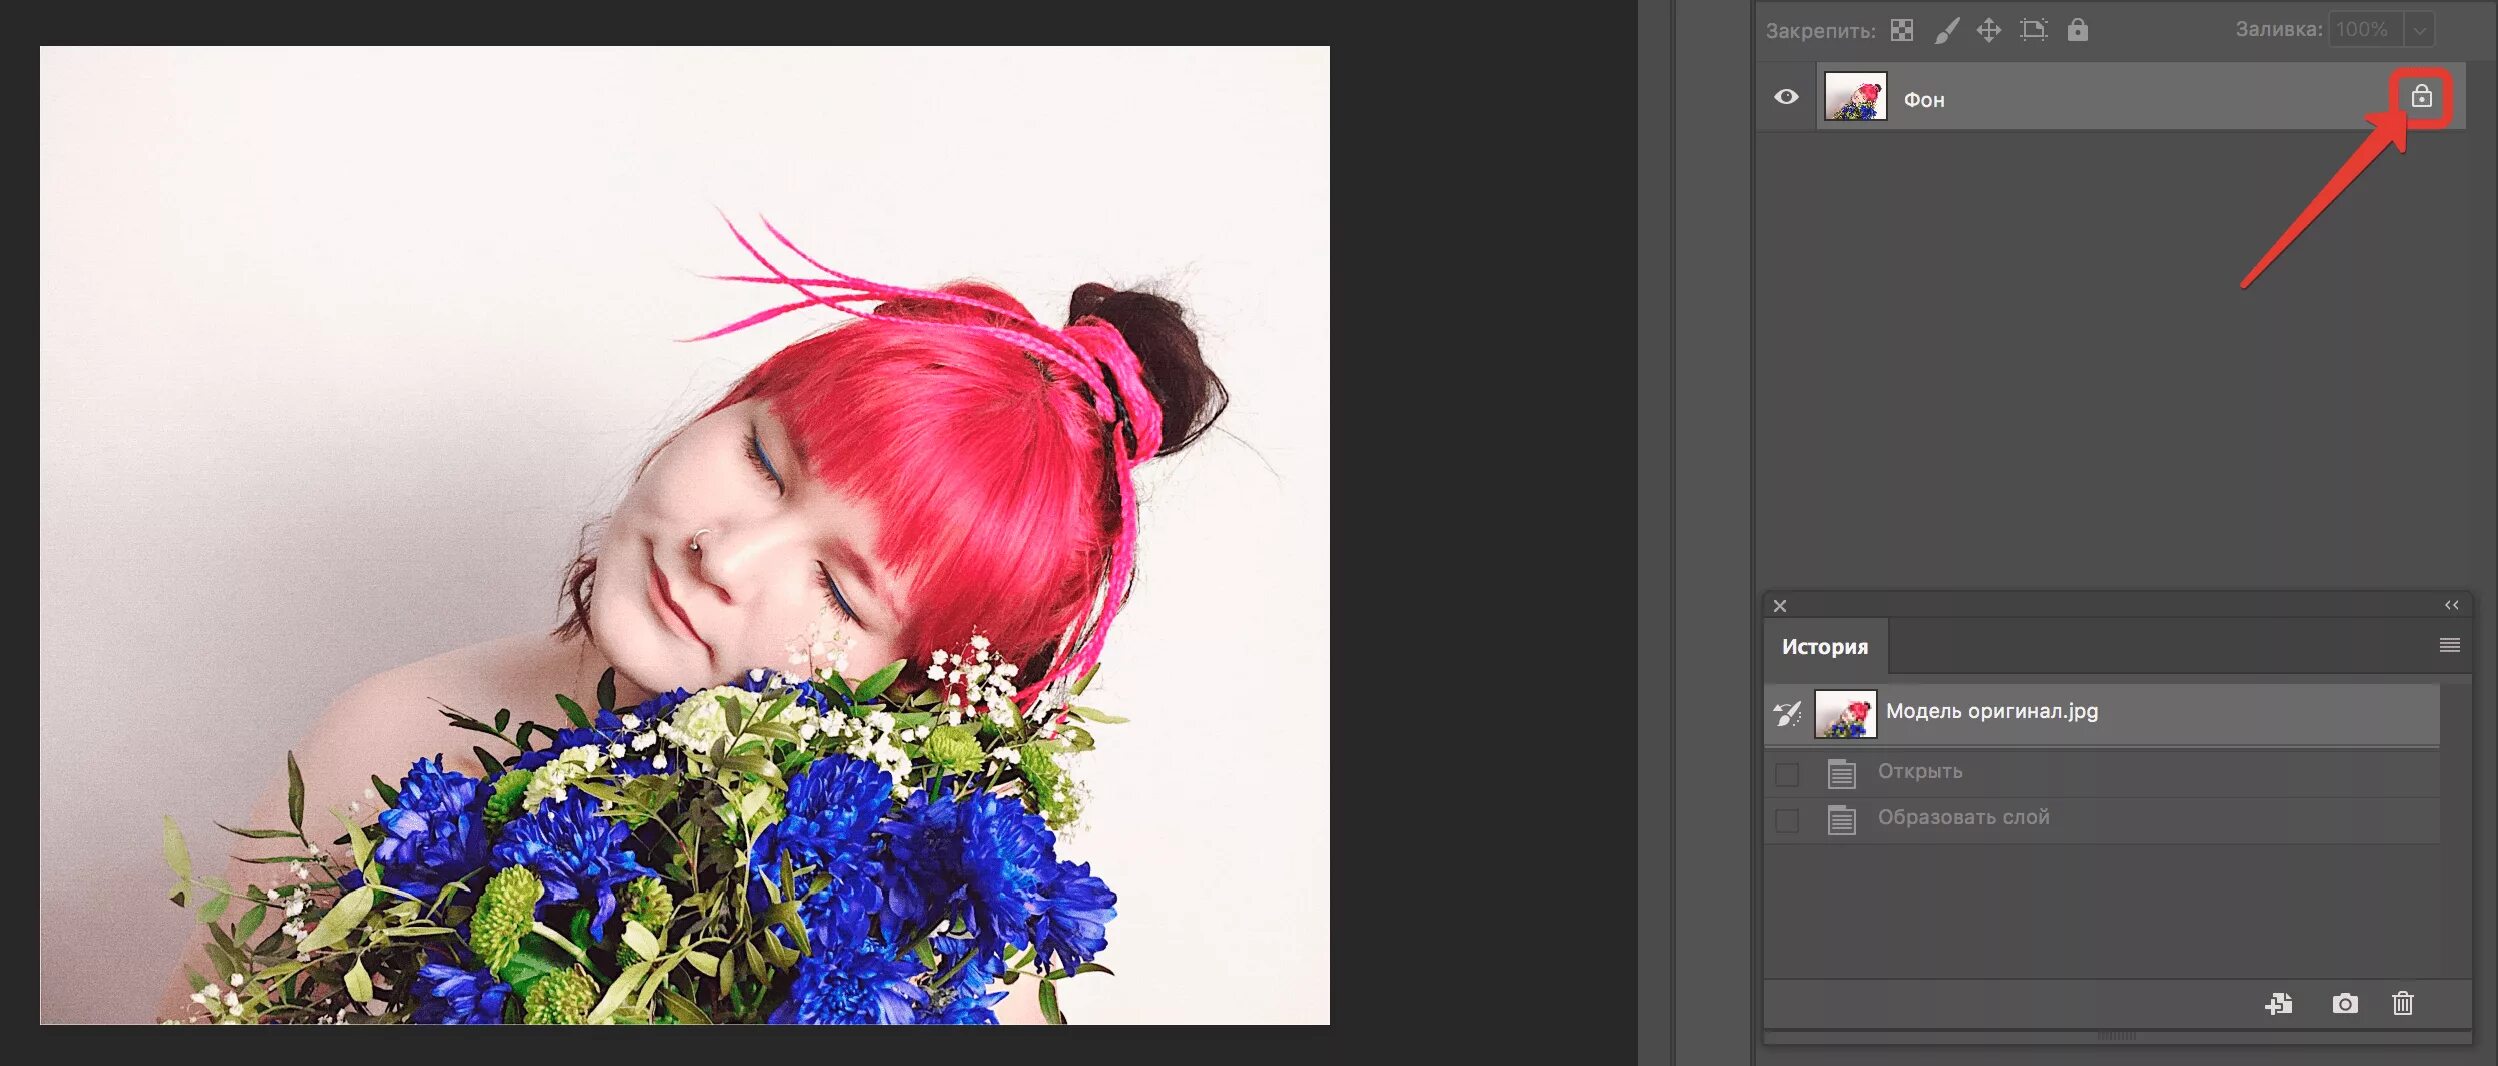Select the Образовать слой history state
This screenshot has width=2498, height=1066.
[2102, 820]
